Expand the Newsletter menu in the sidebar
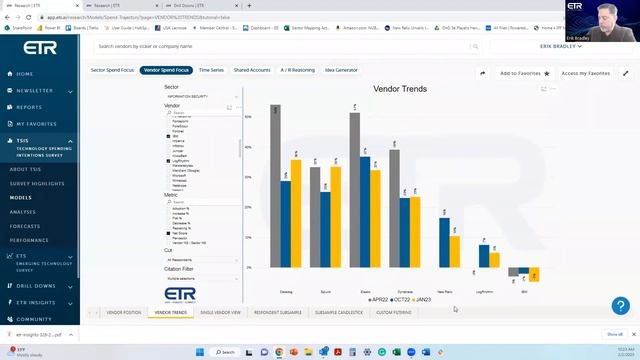 [70, 91]
